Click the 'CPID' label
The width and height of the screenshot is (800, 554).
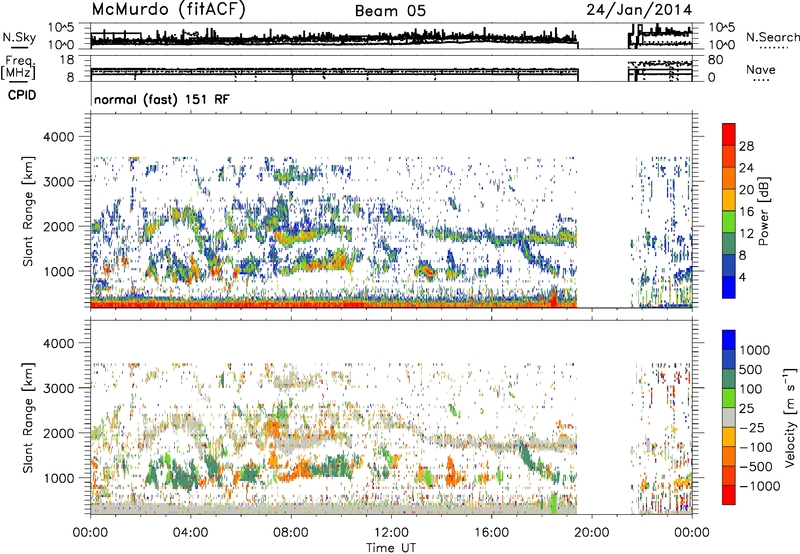[x=22, y=95]
